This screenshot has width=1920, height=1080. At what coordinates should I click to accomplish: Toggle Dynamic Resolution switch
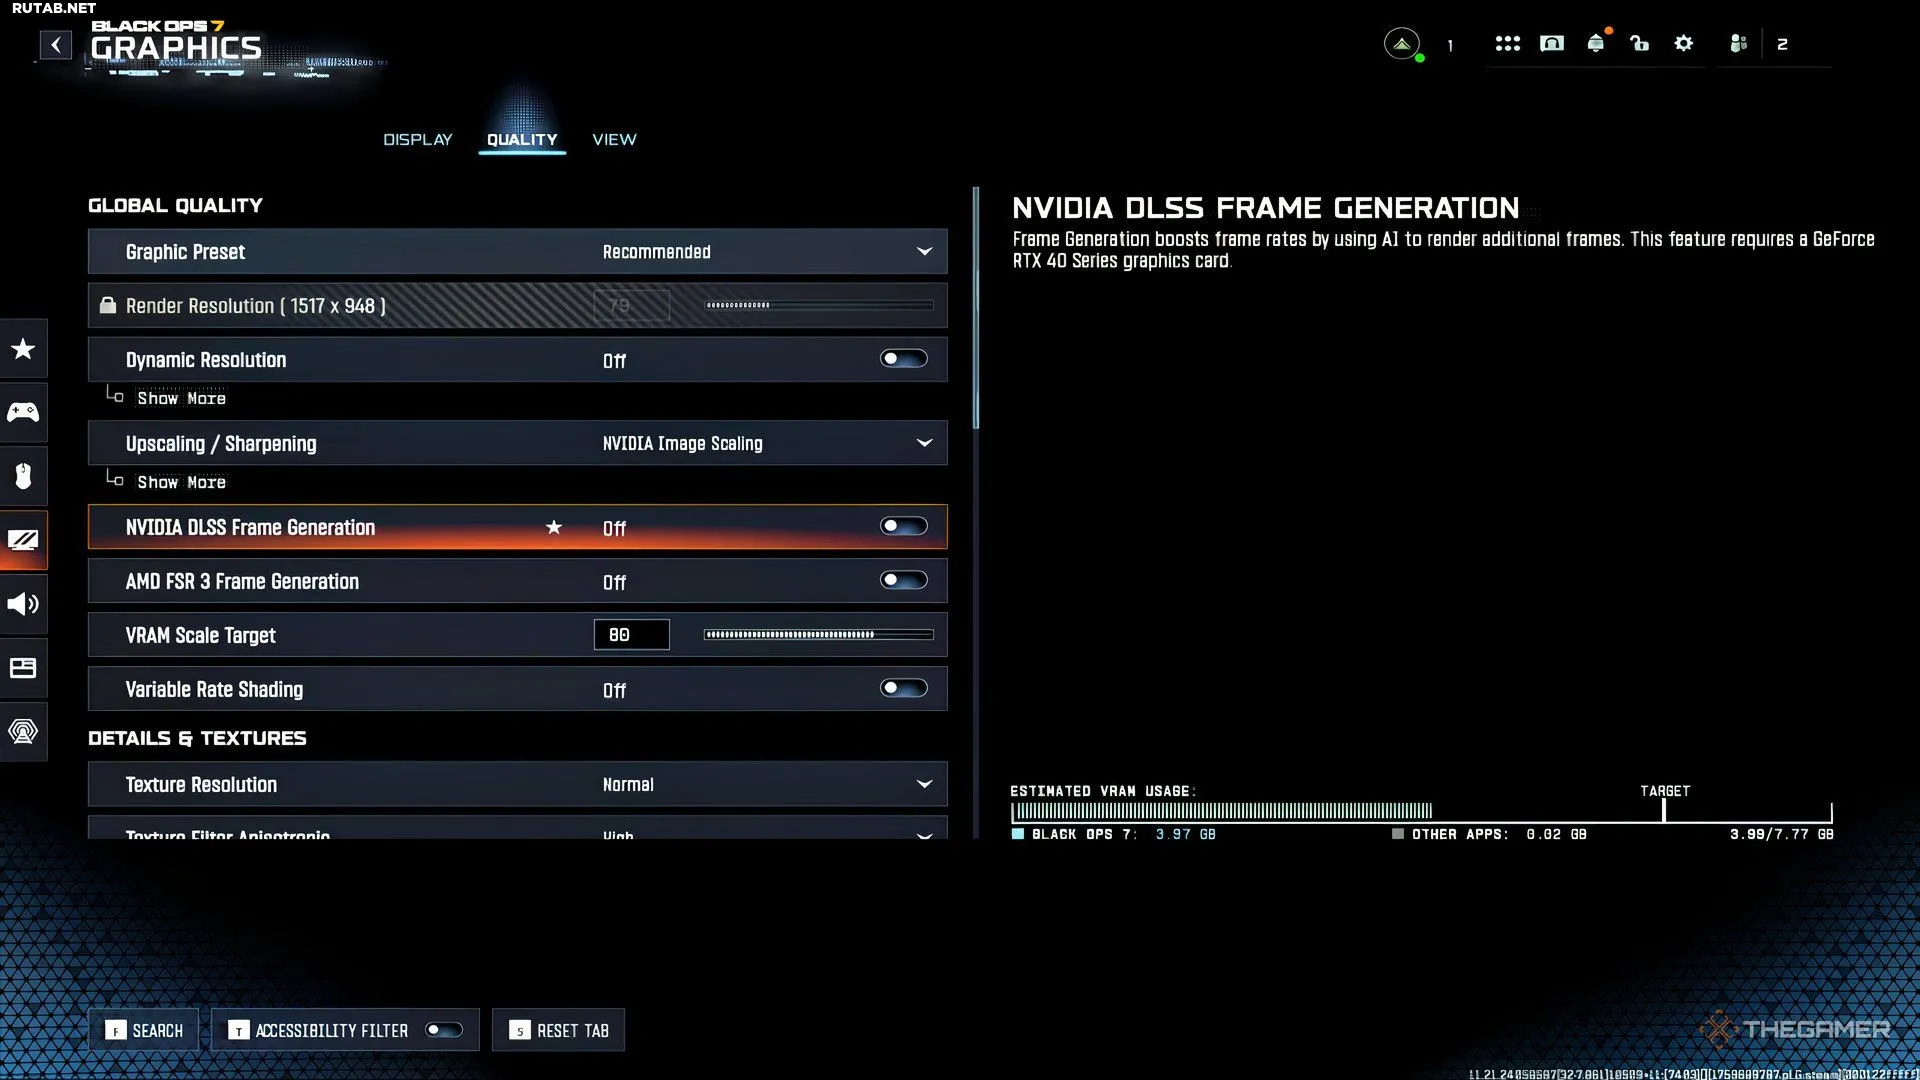[x=903, y=359]
